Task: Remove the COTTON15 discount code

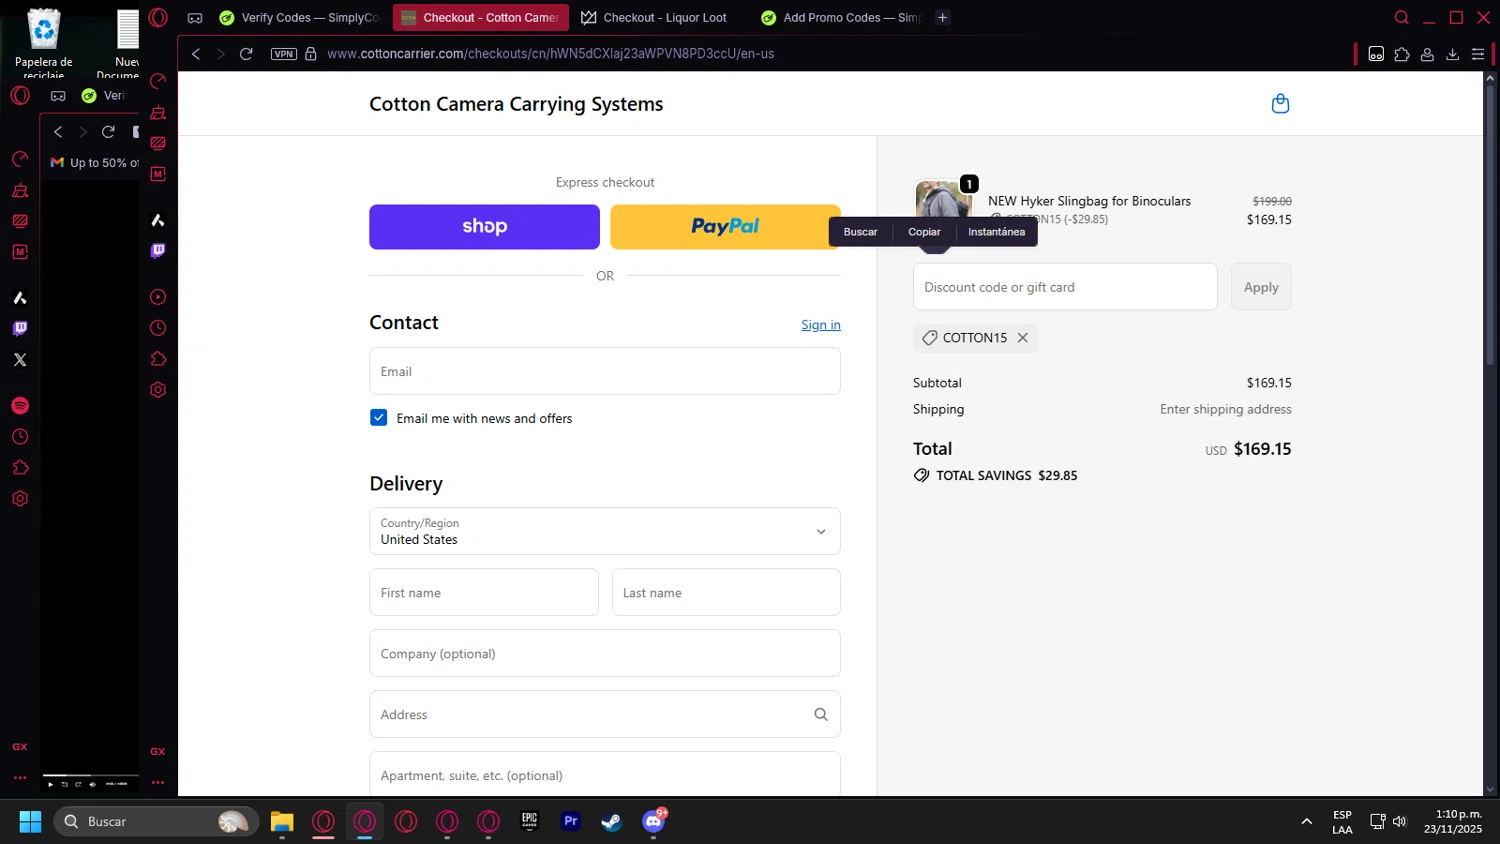Action: pos(1022,338)
